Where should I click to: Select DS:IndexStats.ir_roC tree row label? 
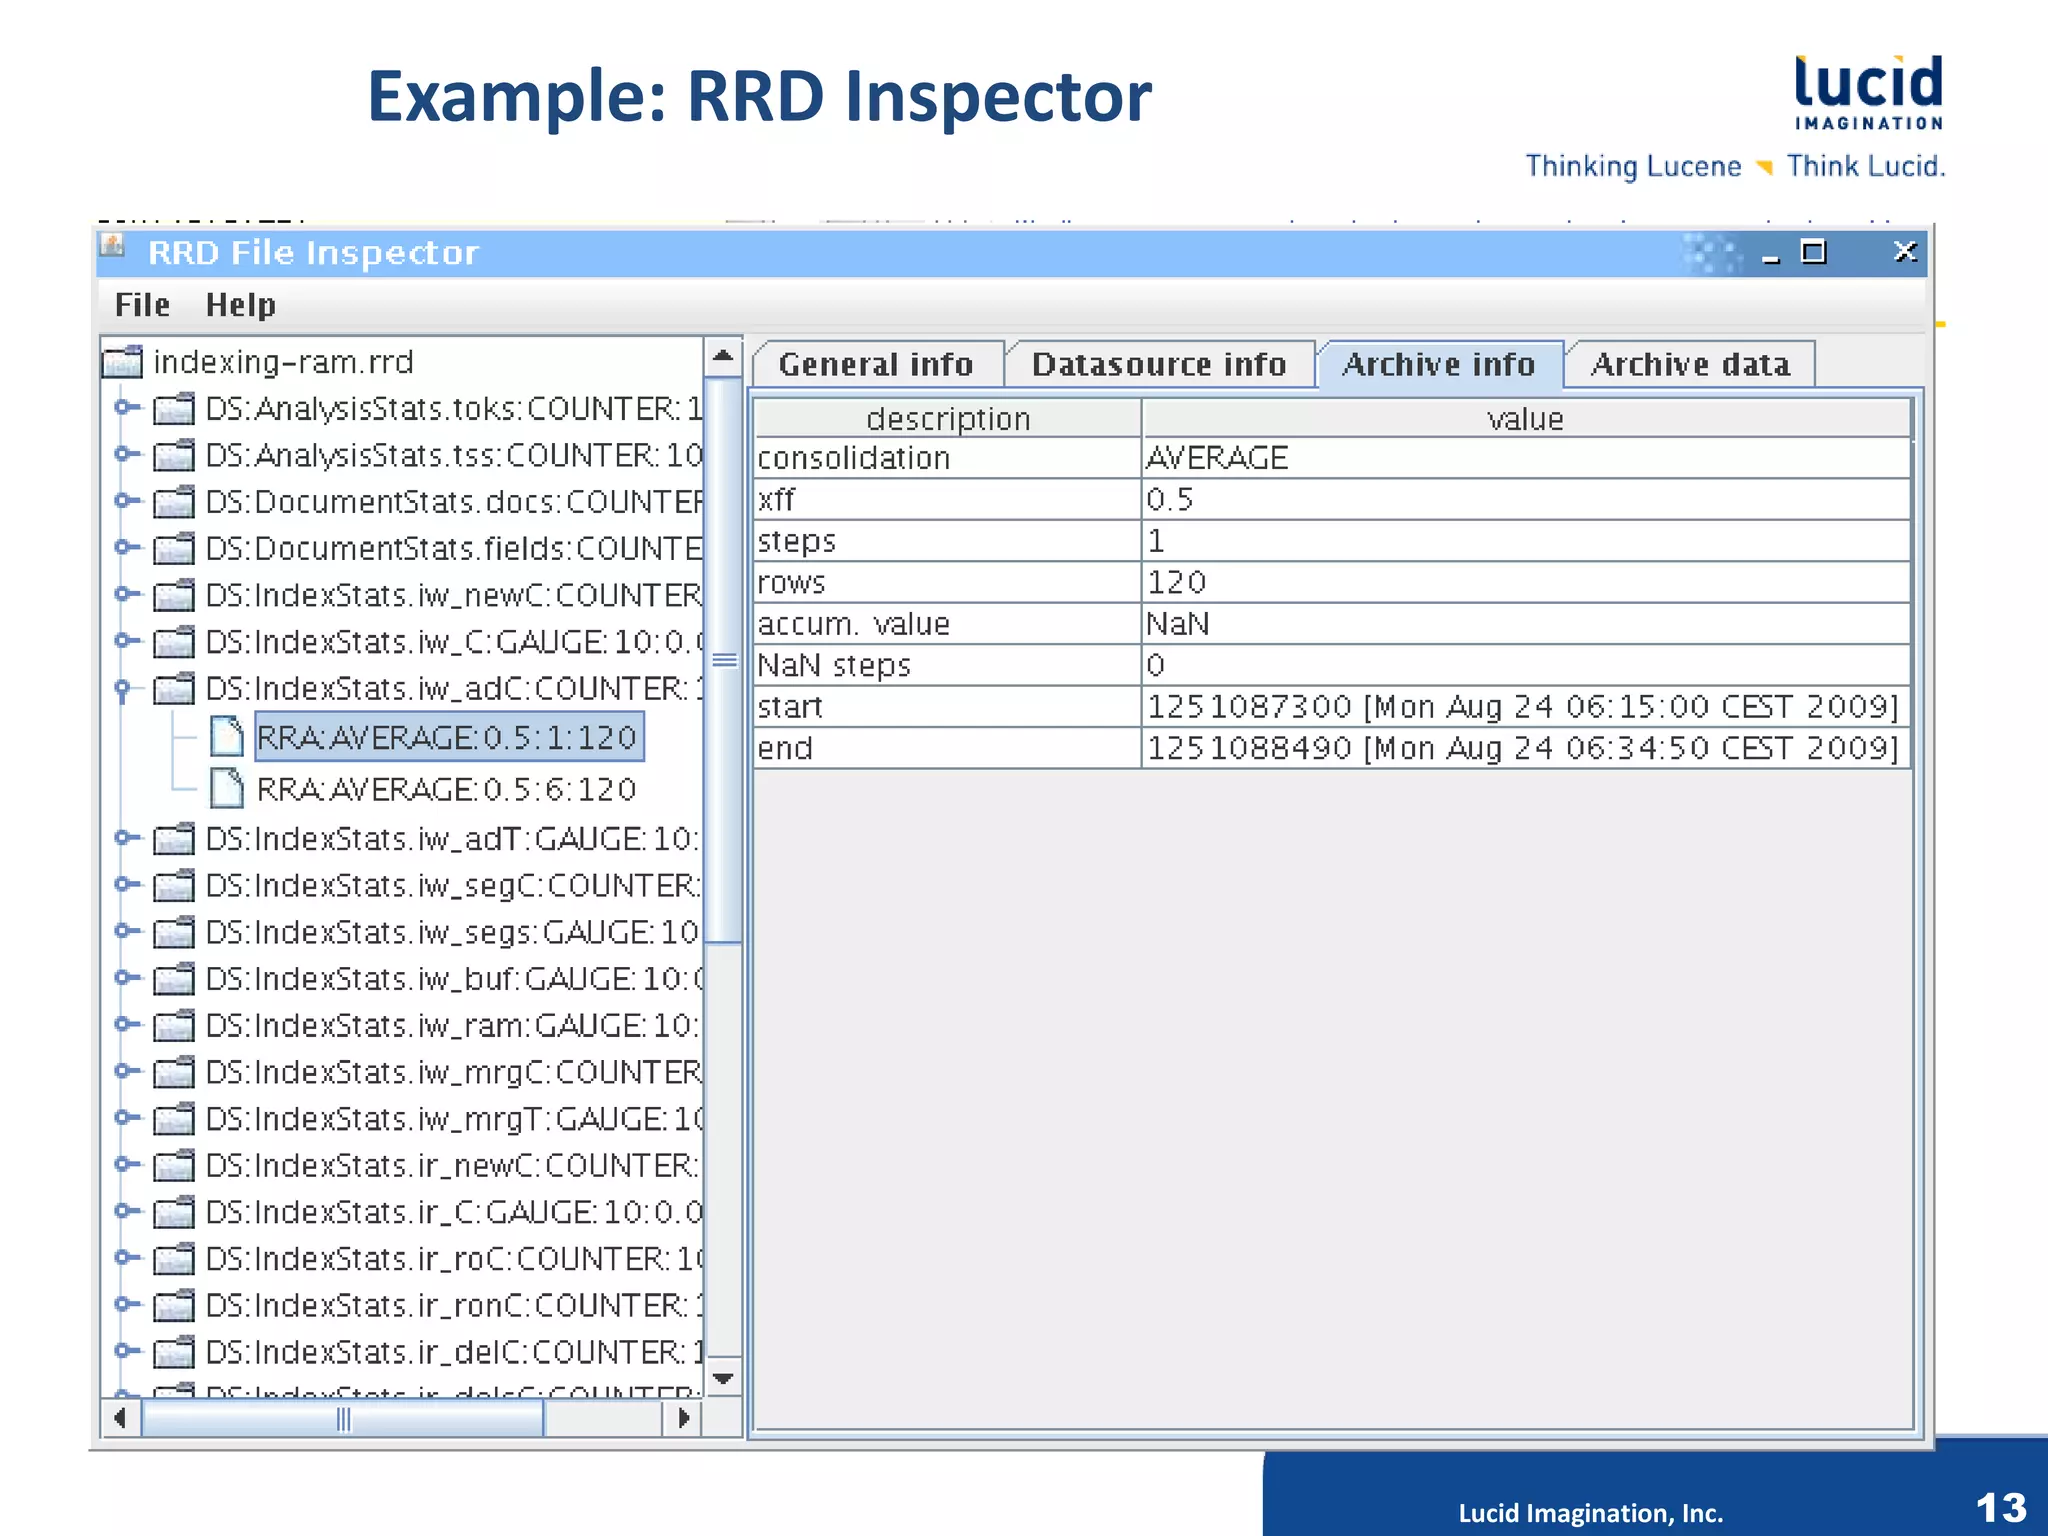pyautogui.click(x=453, y=1259)
